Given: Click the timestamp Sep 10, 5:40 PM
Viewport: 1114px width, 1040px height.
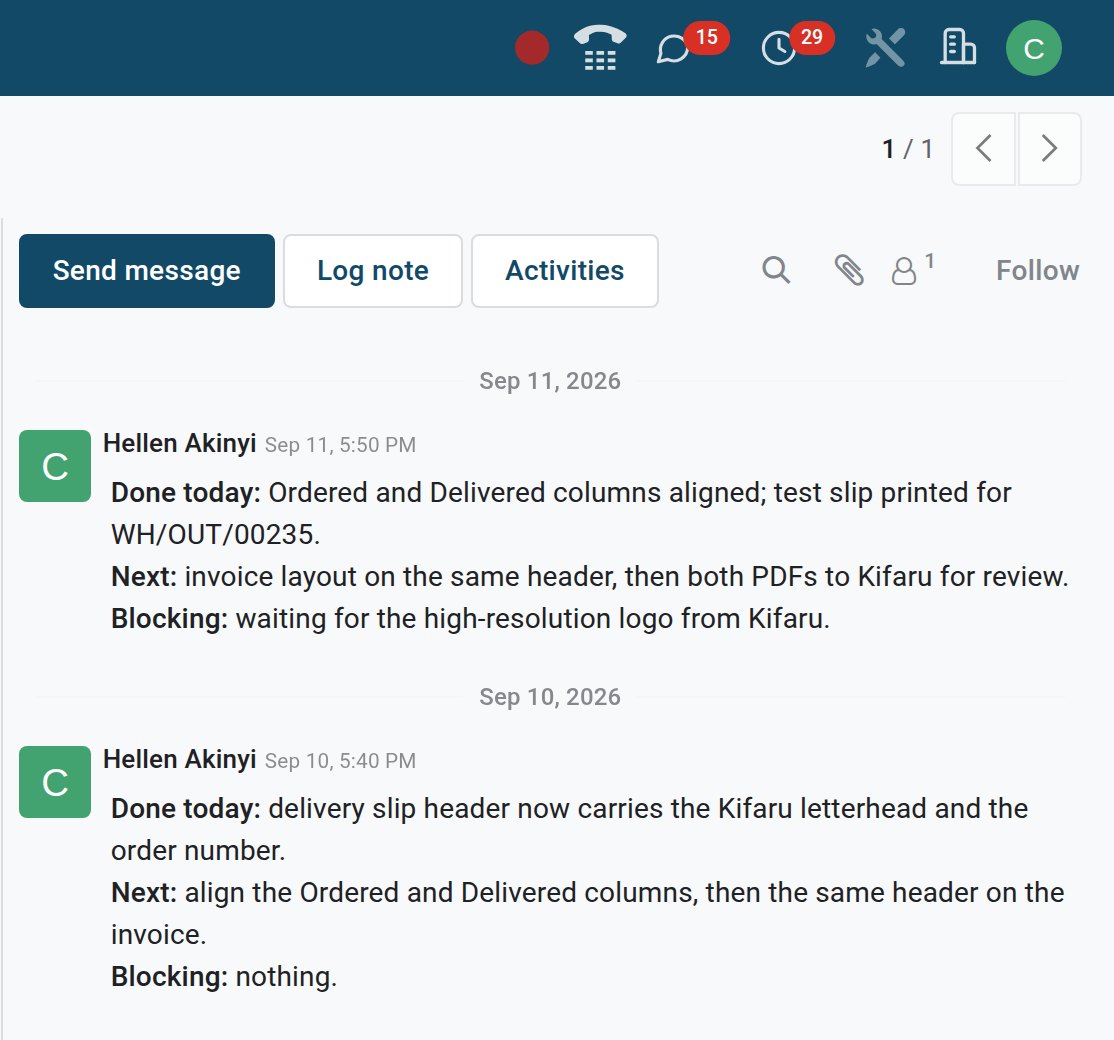Looking at the screenshot, I should point(340,762).
